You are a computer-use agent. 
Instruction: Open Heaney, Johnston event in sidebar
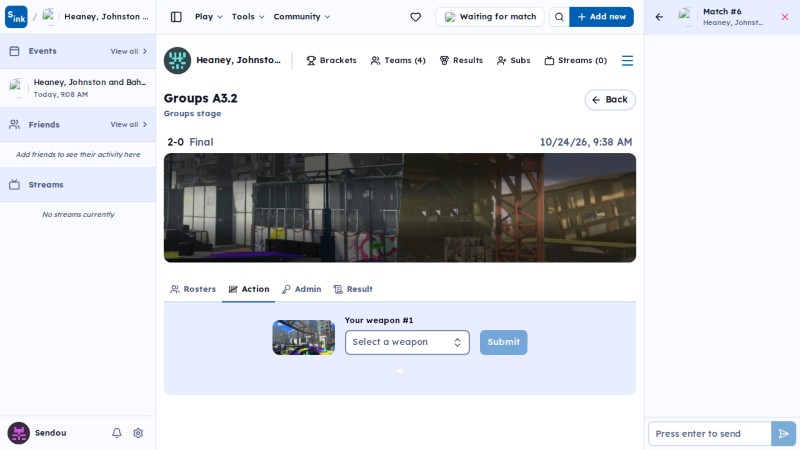(78, 88)
